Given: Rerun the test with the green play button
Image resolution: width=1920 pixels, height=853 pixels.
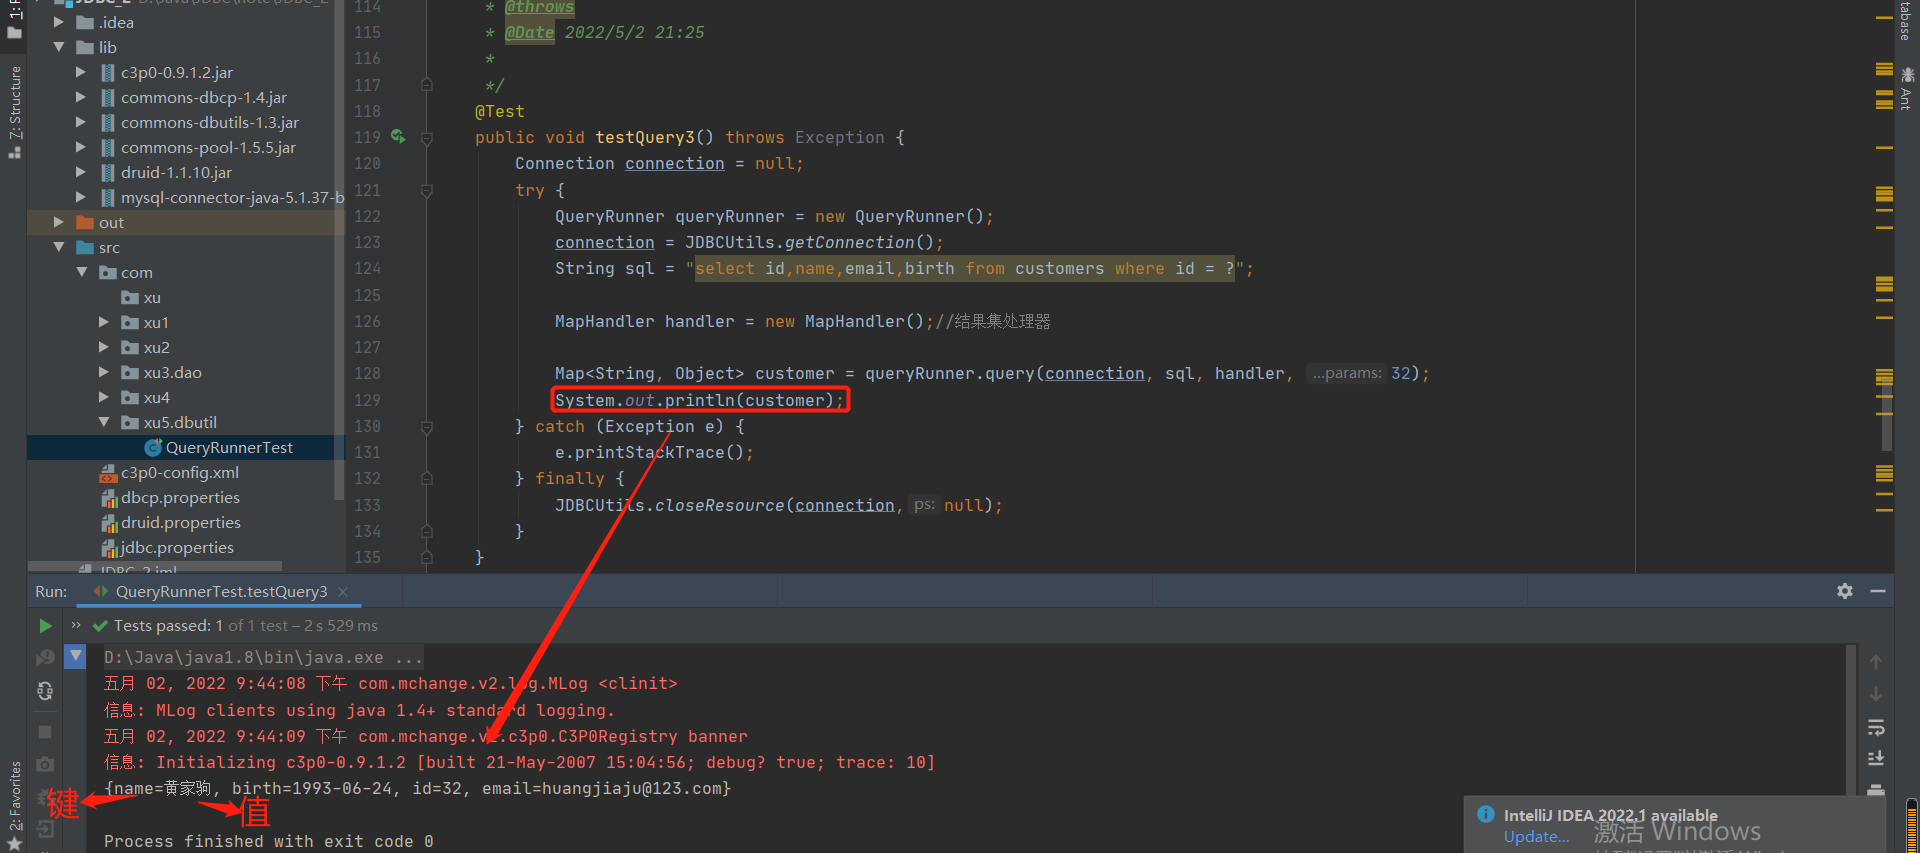Looking at the screenshot, I should (x=45, y=626).
